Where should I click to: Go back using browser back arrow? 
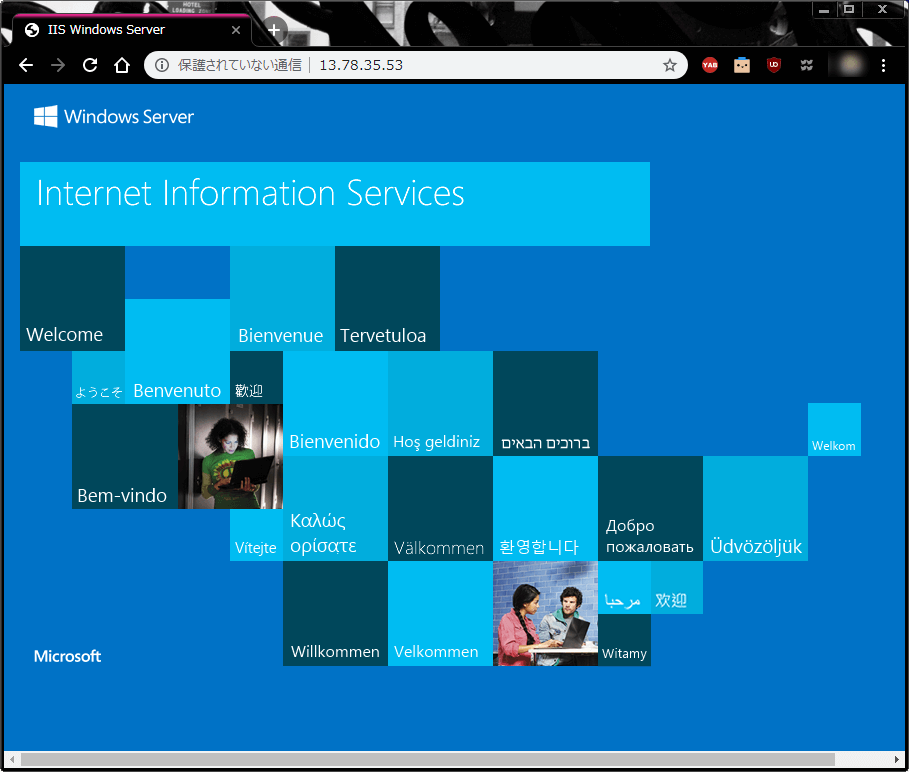pos(26,65)
